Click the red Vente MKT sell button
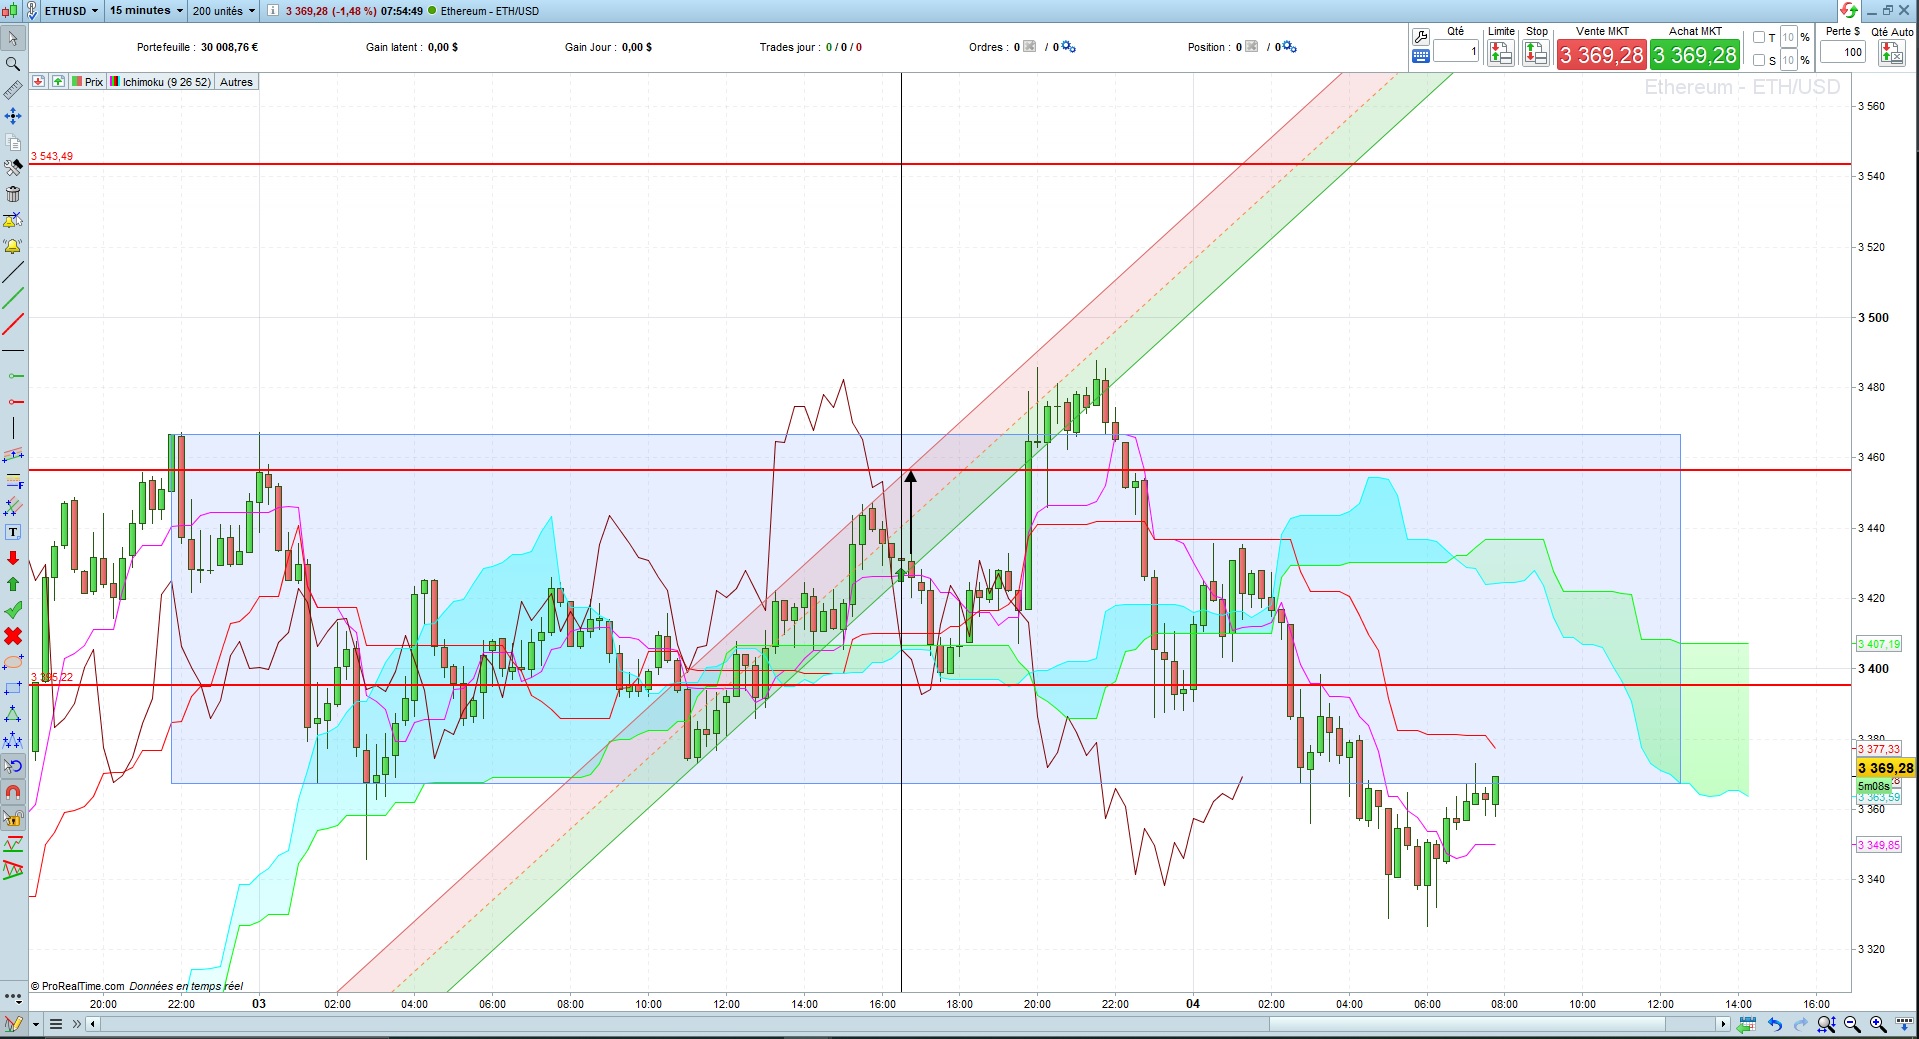Screen dimensions: 1919x1039 pyautogui.click(x=1601, y=55)
